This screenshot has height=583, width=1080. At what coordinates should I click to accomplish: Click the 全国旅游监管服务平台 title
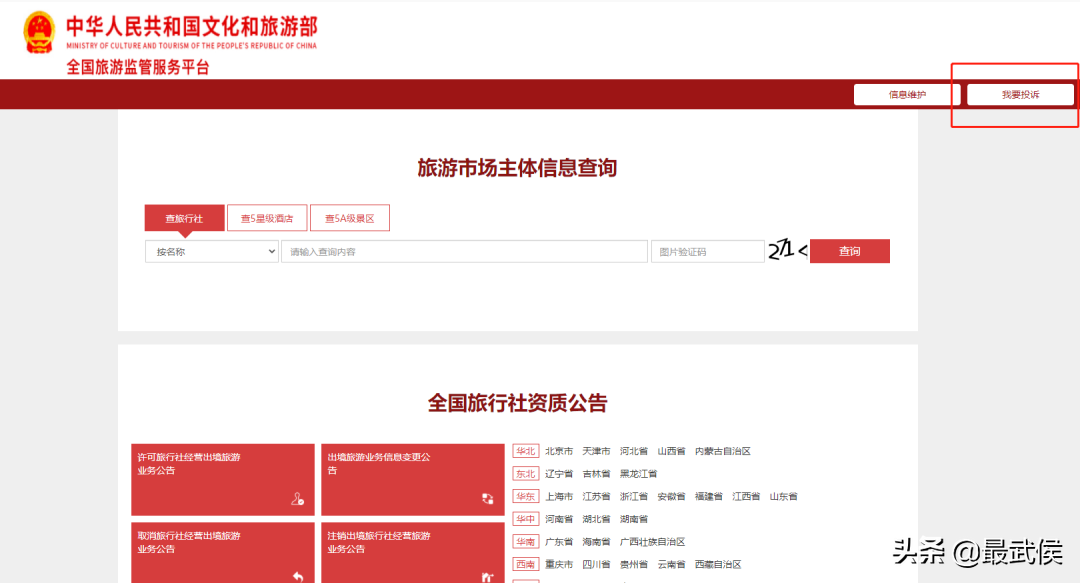pyautogui.click(x=138, y=68)
